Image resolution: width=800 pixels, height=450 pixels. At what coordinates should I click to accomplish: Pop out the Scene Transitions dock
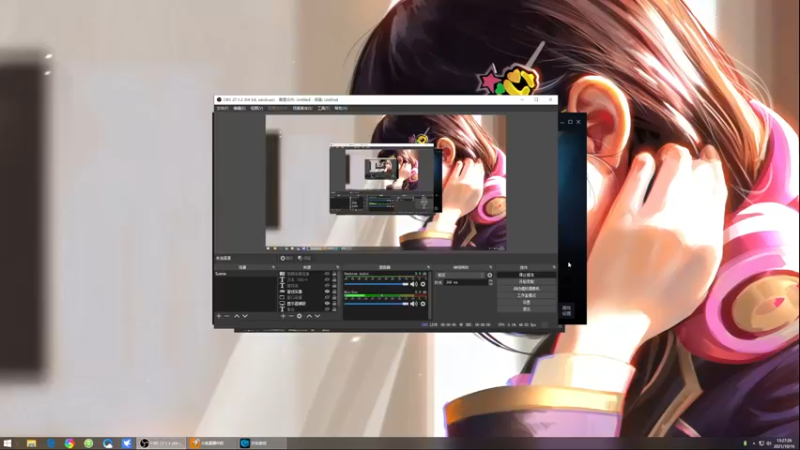pos(491,267)
